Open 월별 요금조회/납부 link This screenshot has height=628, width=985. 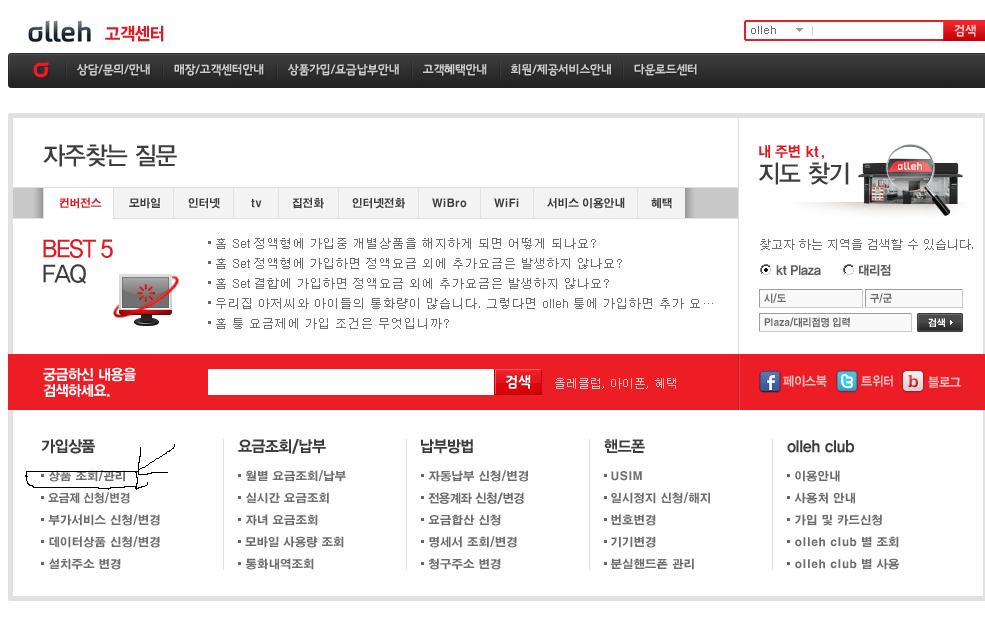pyautogui.click(x=295, y=476)
